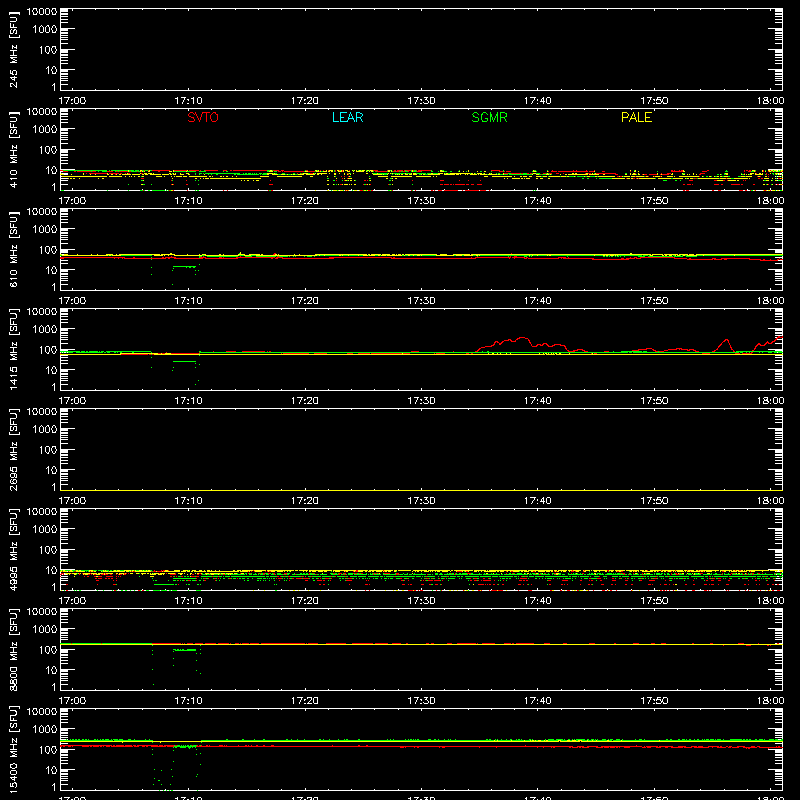Image resolution: width=800 pixels, height=800 pixels.
Task: Click the red SVTO legend label
Action: (x=203, y=117)
